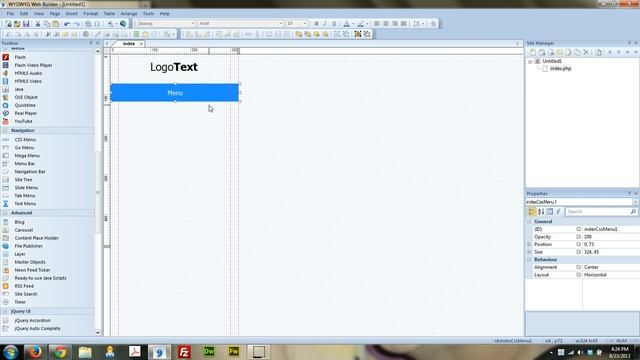Click the Redo arrow icon

[76, 24]
